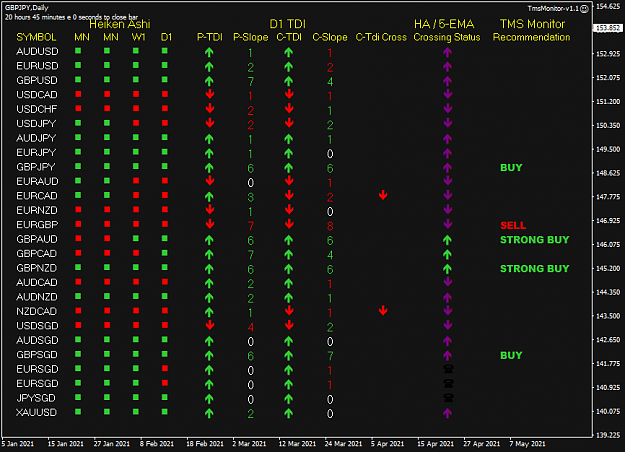The height and width of the screenshot is (452, 625).
Task: Click the red C-TDI arrow for EURNZD
Action: (x=289, y=210)
